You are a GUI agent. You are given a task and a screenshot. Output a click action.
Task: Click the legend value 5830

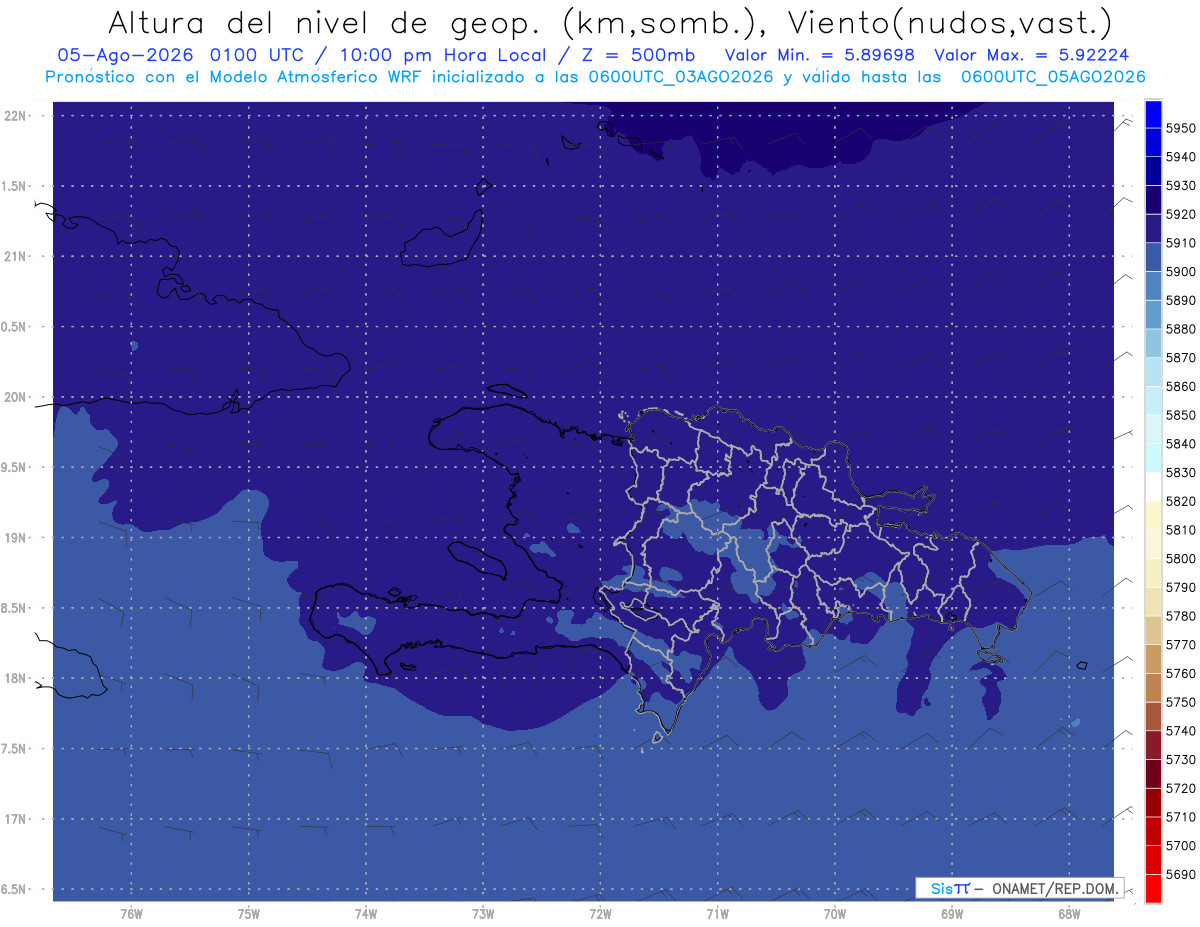coord(1180,473)
